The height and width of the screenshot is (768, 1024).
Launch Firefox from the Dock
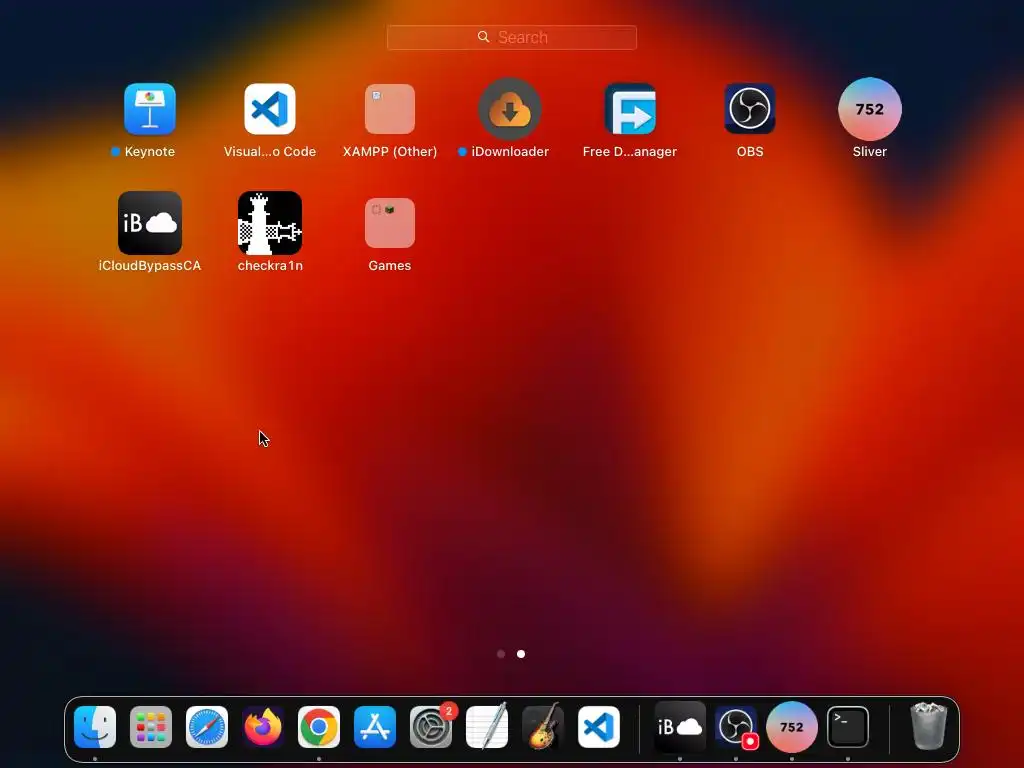click(x=263, y=726)
